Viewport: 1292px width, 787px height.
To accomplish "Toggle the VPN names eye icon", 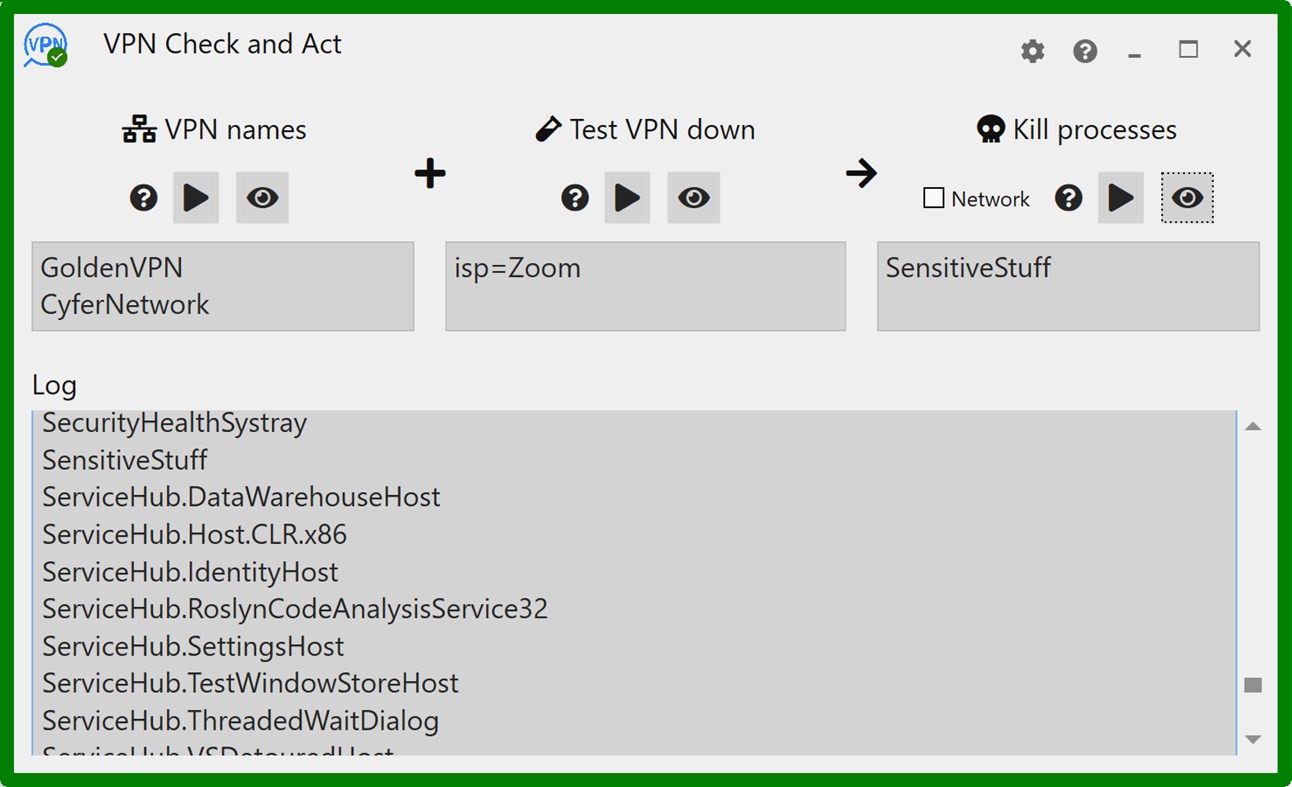I will 262,198.
